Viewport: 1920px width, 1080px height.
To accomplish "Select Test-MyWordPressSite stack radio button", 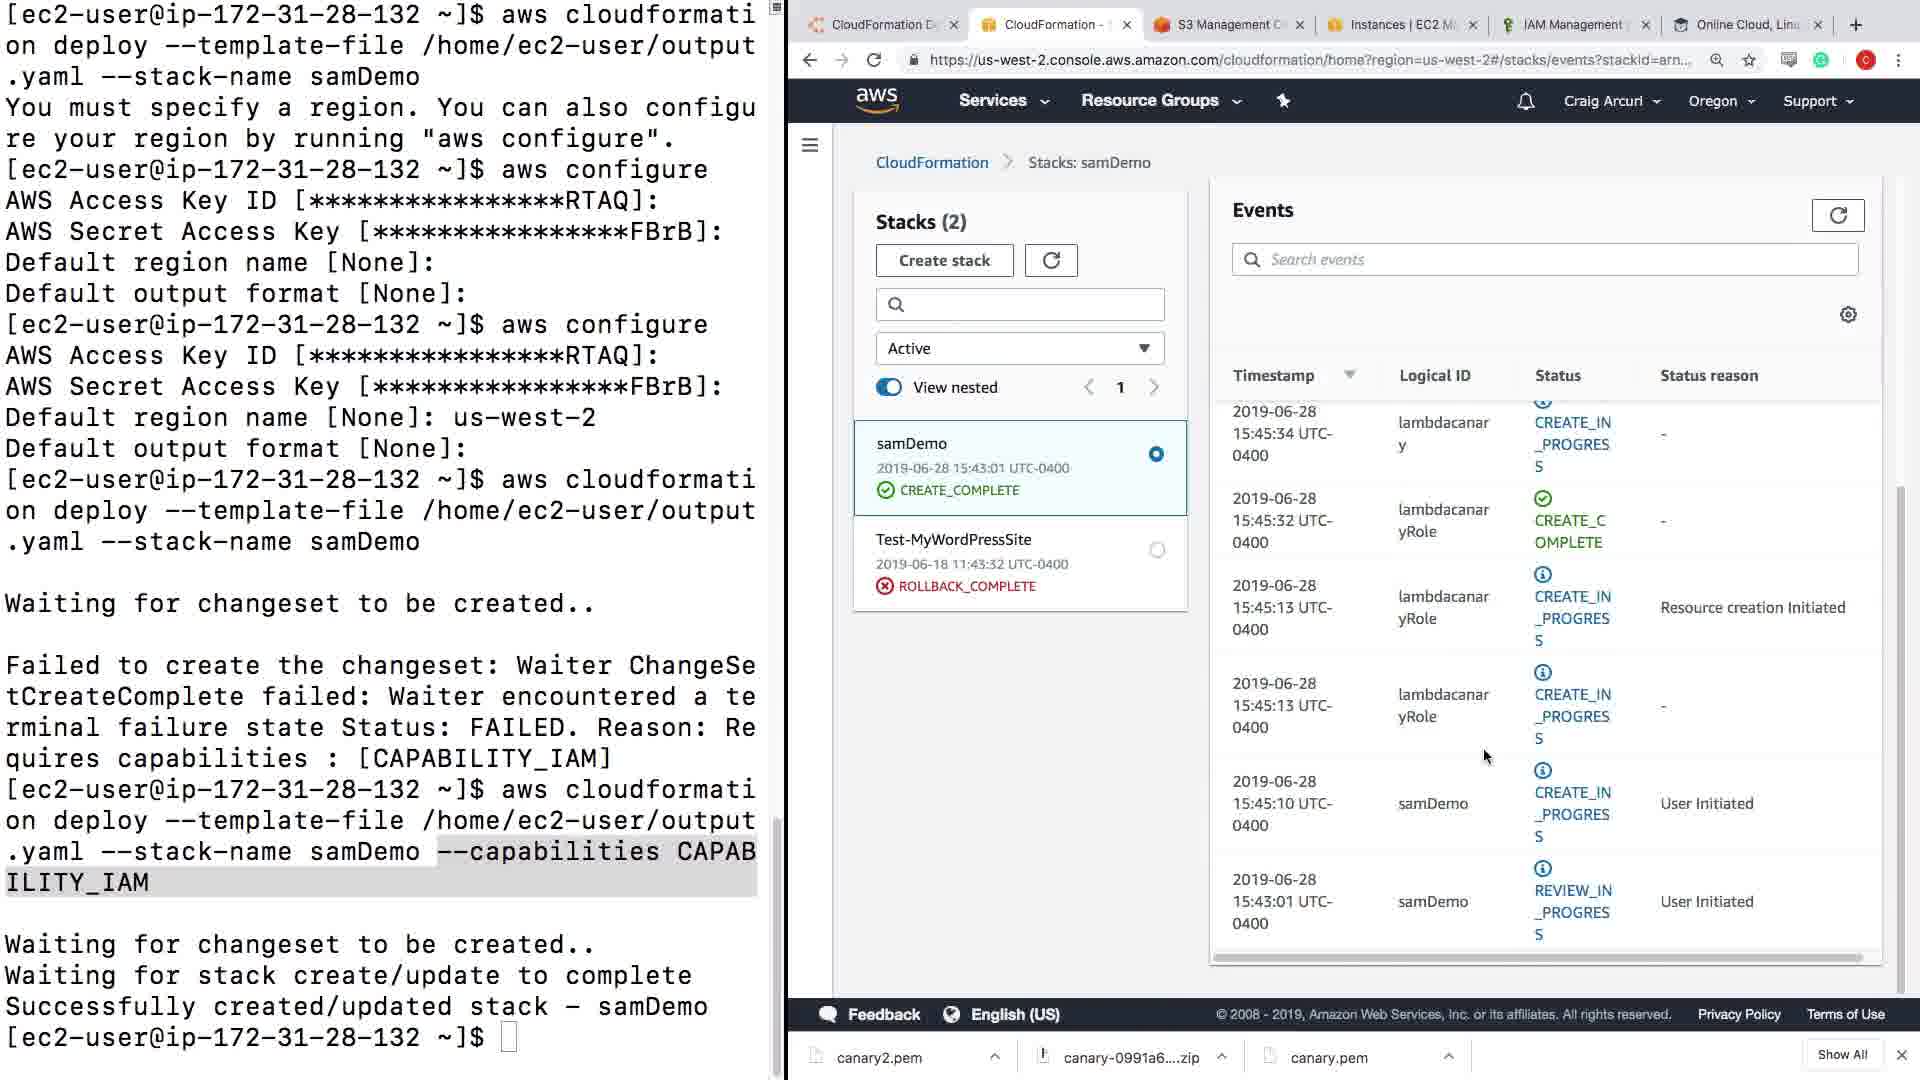I will click(1156, 550).
